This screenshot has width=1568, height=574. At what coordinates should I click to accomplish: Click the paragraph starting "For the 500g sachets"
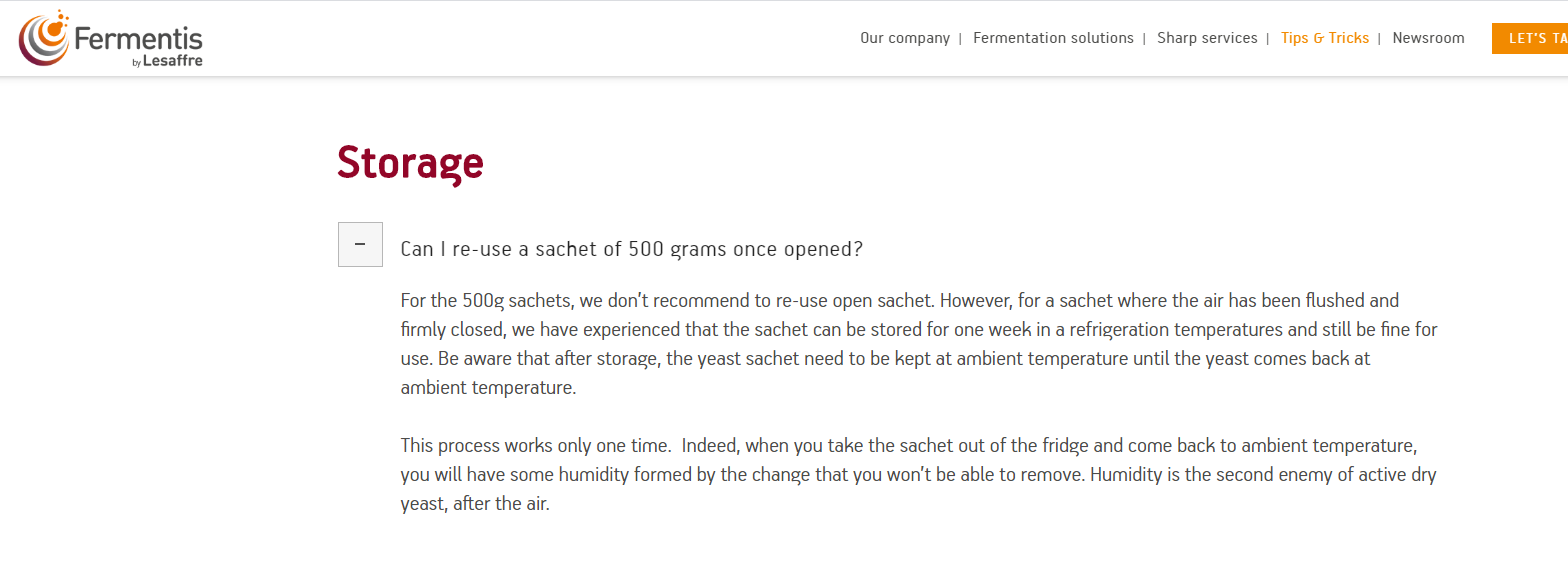(x=919, y=344)
